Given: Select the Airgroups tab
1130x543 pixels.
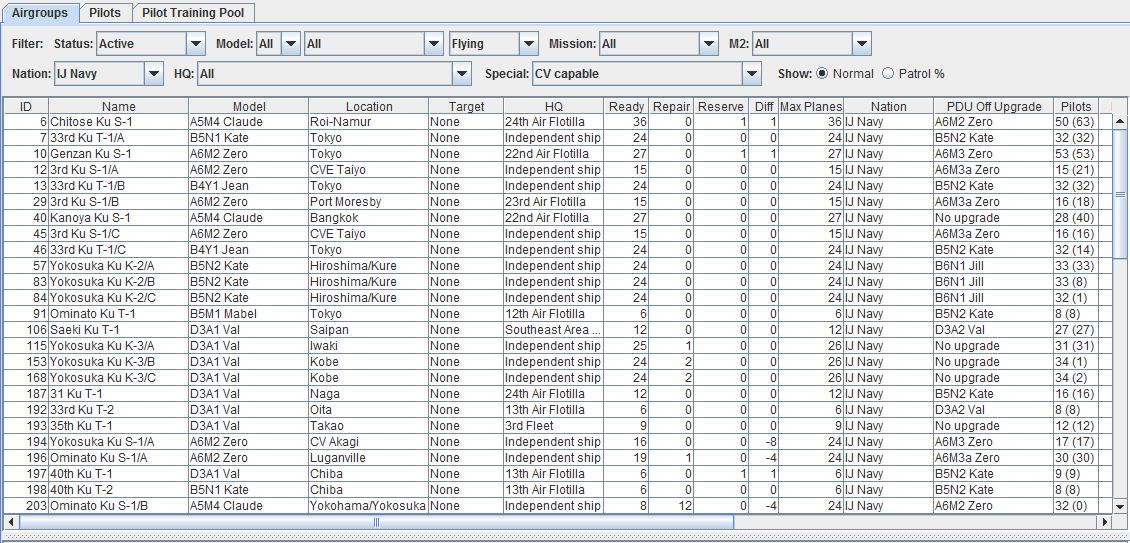Looking at the screenshot, I should 40,13.
